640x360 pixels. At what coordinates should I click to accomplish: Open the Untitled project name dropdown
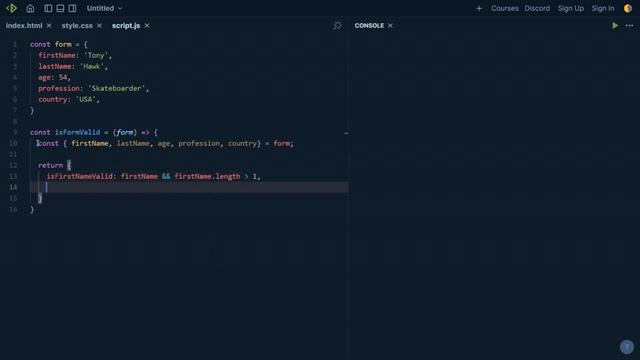[104, 8]
